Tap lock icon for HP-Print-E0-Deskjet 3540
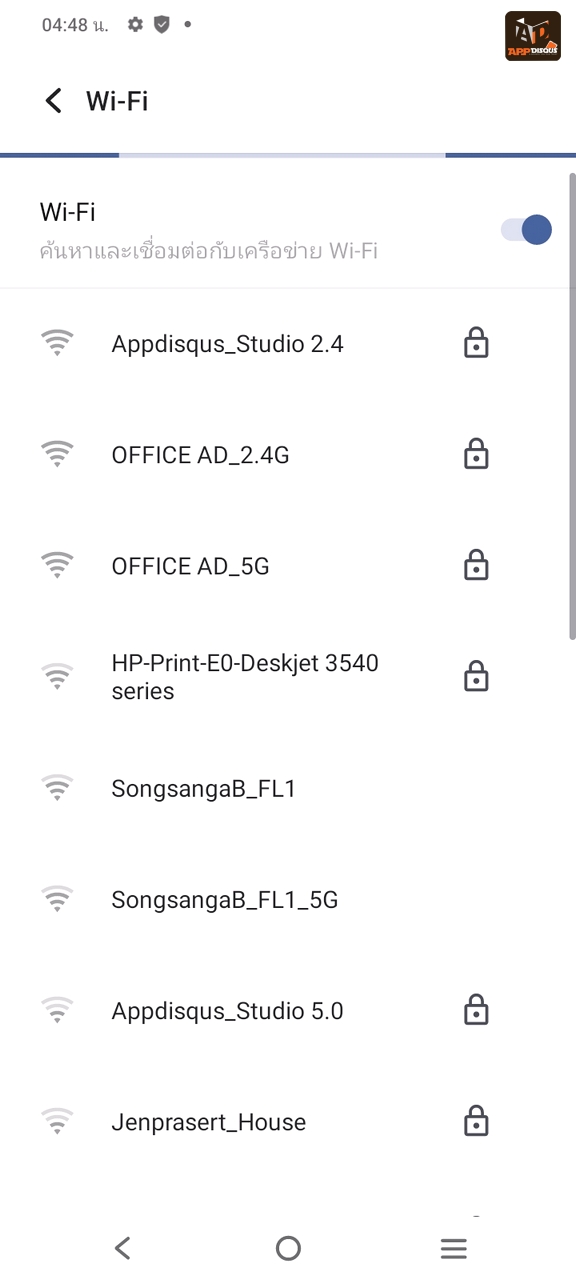This screenshot has height=1280, width=576. (476, 677)
